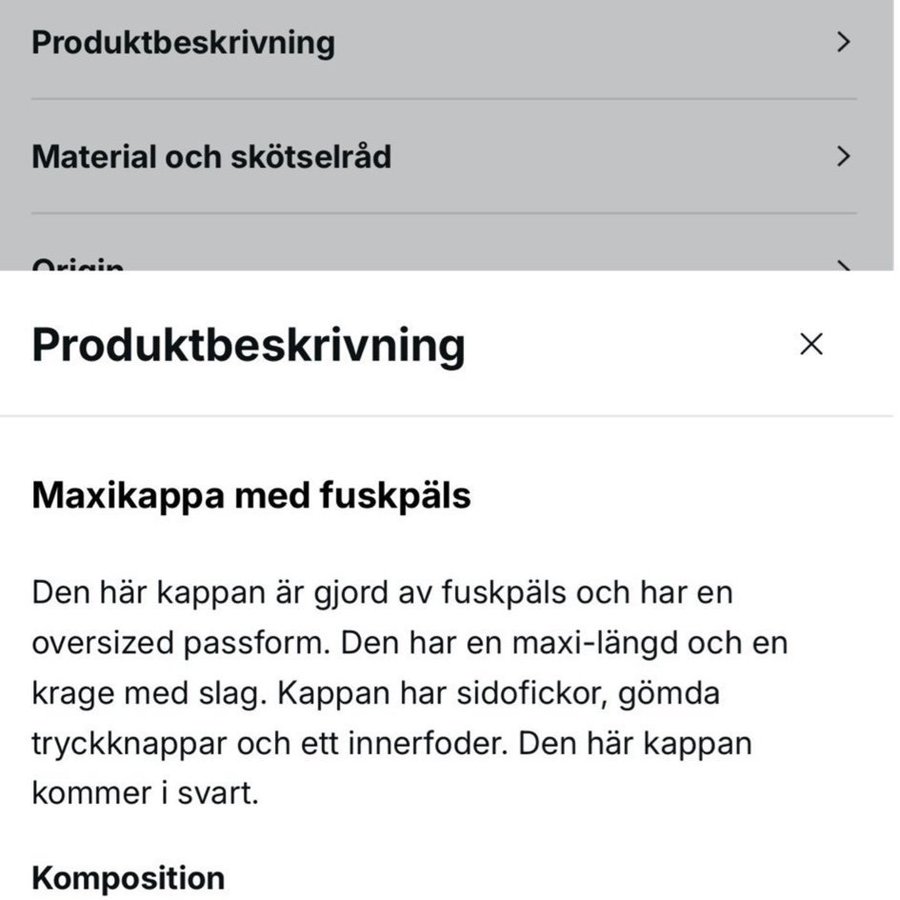
Task: Click the bold Produktbeskrivning panel title
Action: tap(248, 345)
